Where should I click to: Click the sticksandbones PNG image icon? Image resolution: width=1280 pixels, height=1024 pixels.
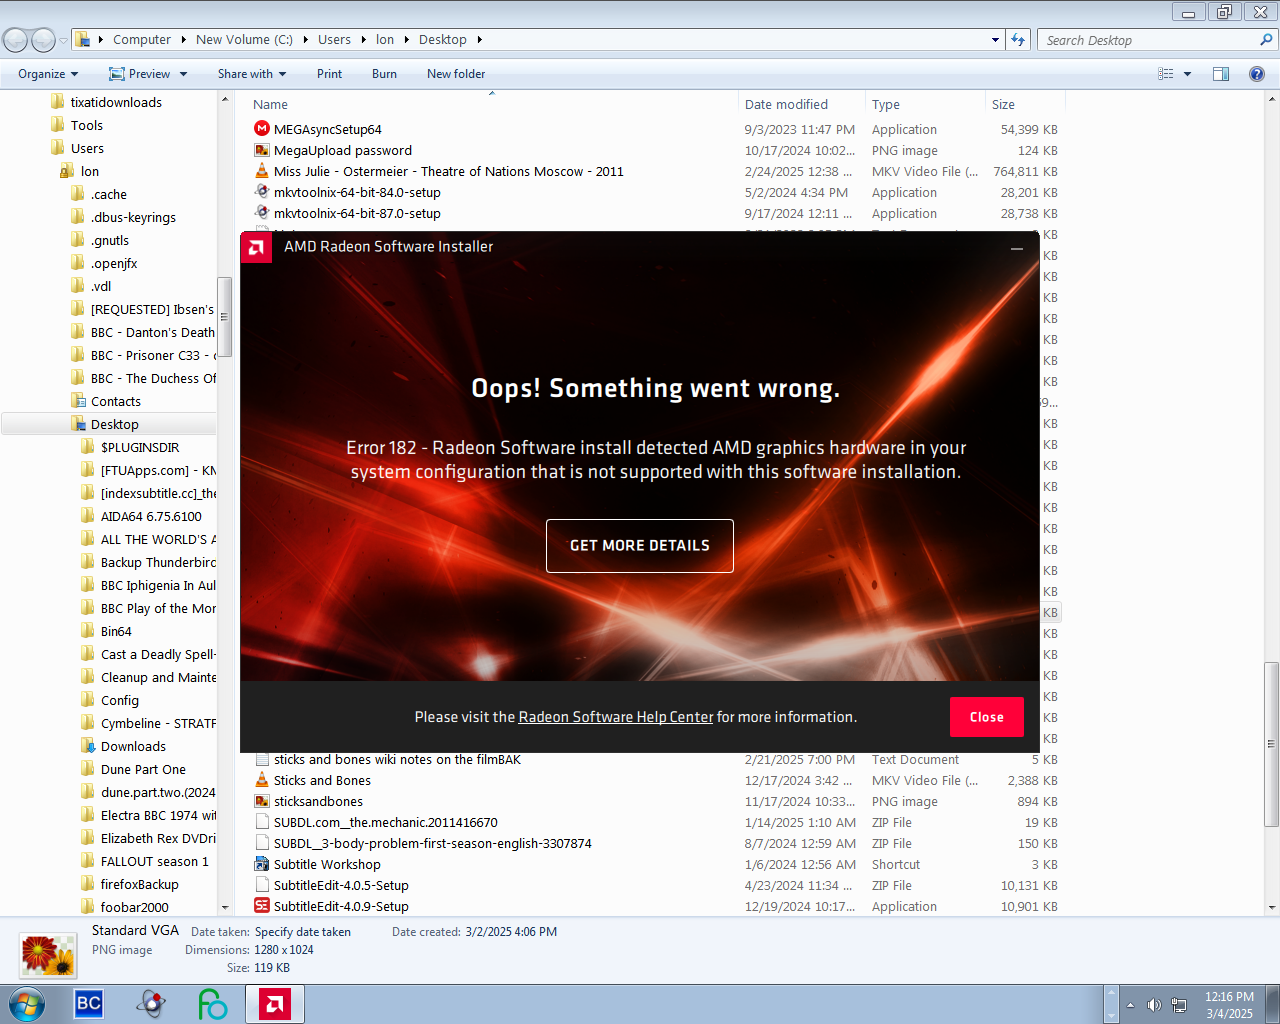point(262,801)
